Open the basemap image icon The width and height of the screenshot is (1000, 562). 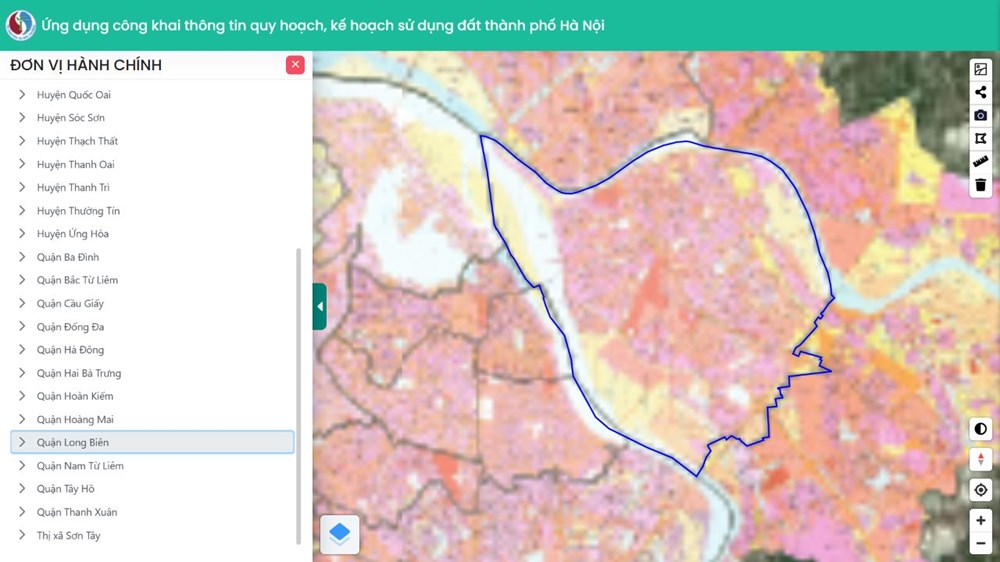click(980, 69)
